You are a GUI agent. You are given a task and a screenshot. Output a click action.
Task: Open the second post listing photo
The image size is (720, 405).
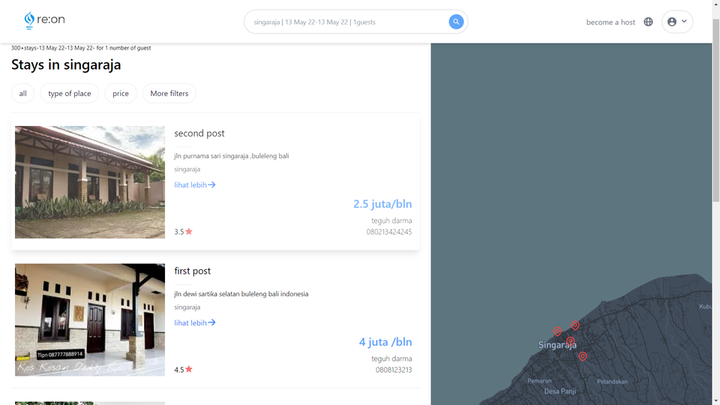(90, 182)
